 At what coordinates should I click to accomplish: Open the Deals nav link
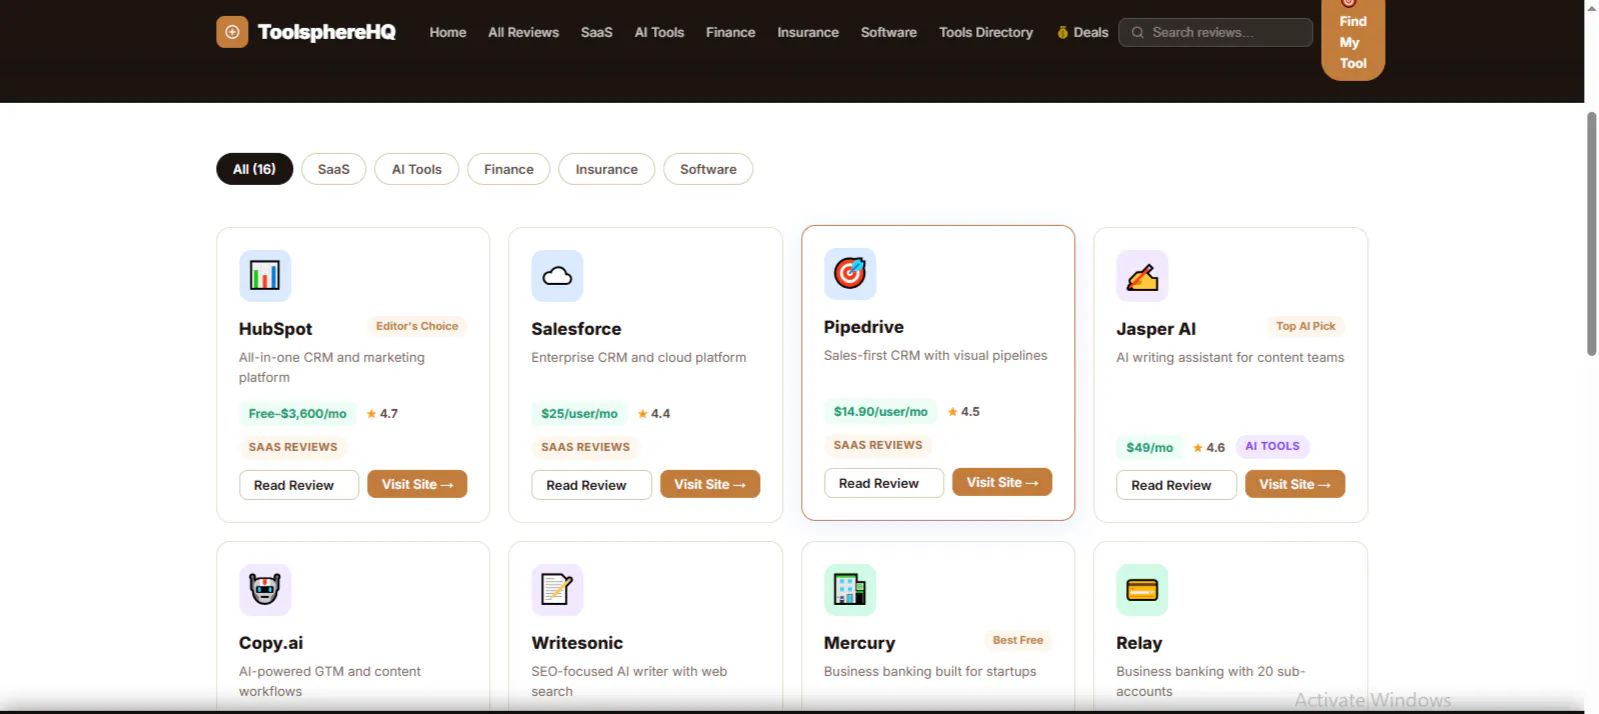coord(1082,32)
